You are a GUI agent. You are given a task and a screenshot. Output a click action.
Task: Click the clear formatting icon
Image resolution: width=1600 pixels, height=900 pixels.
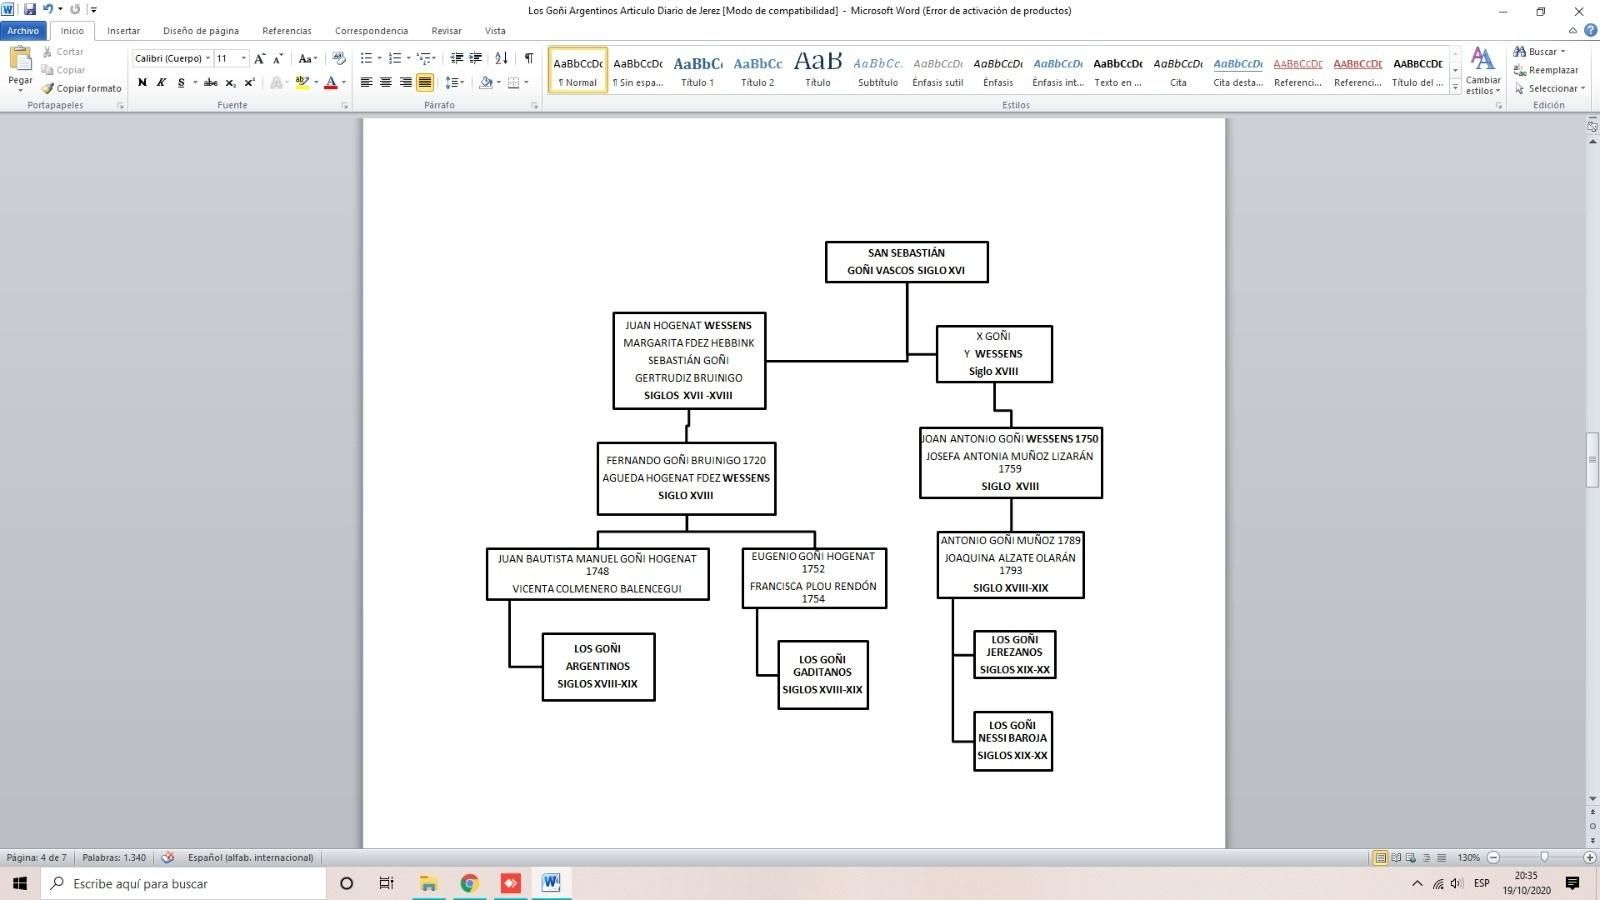pos(339,58)
